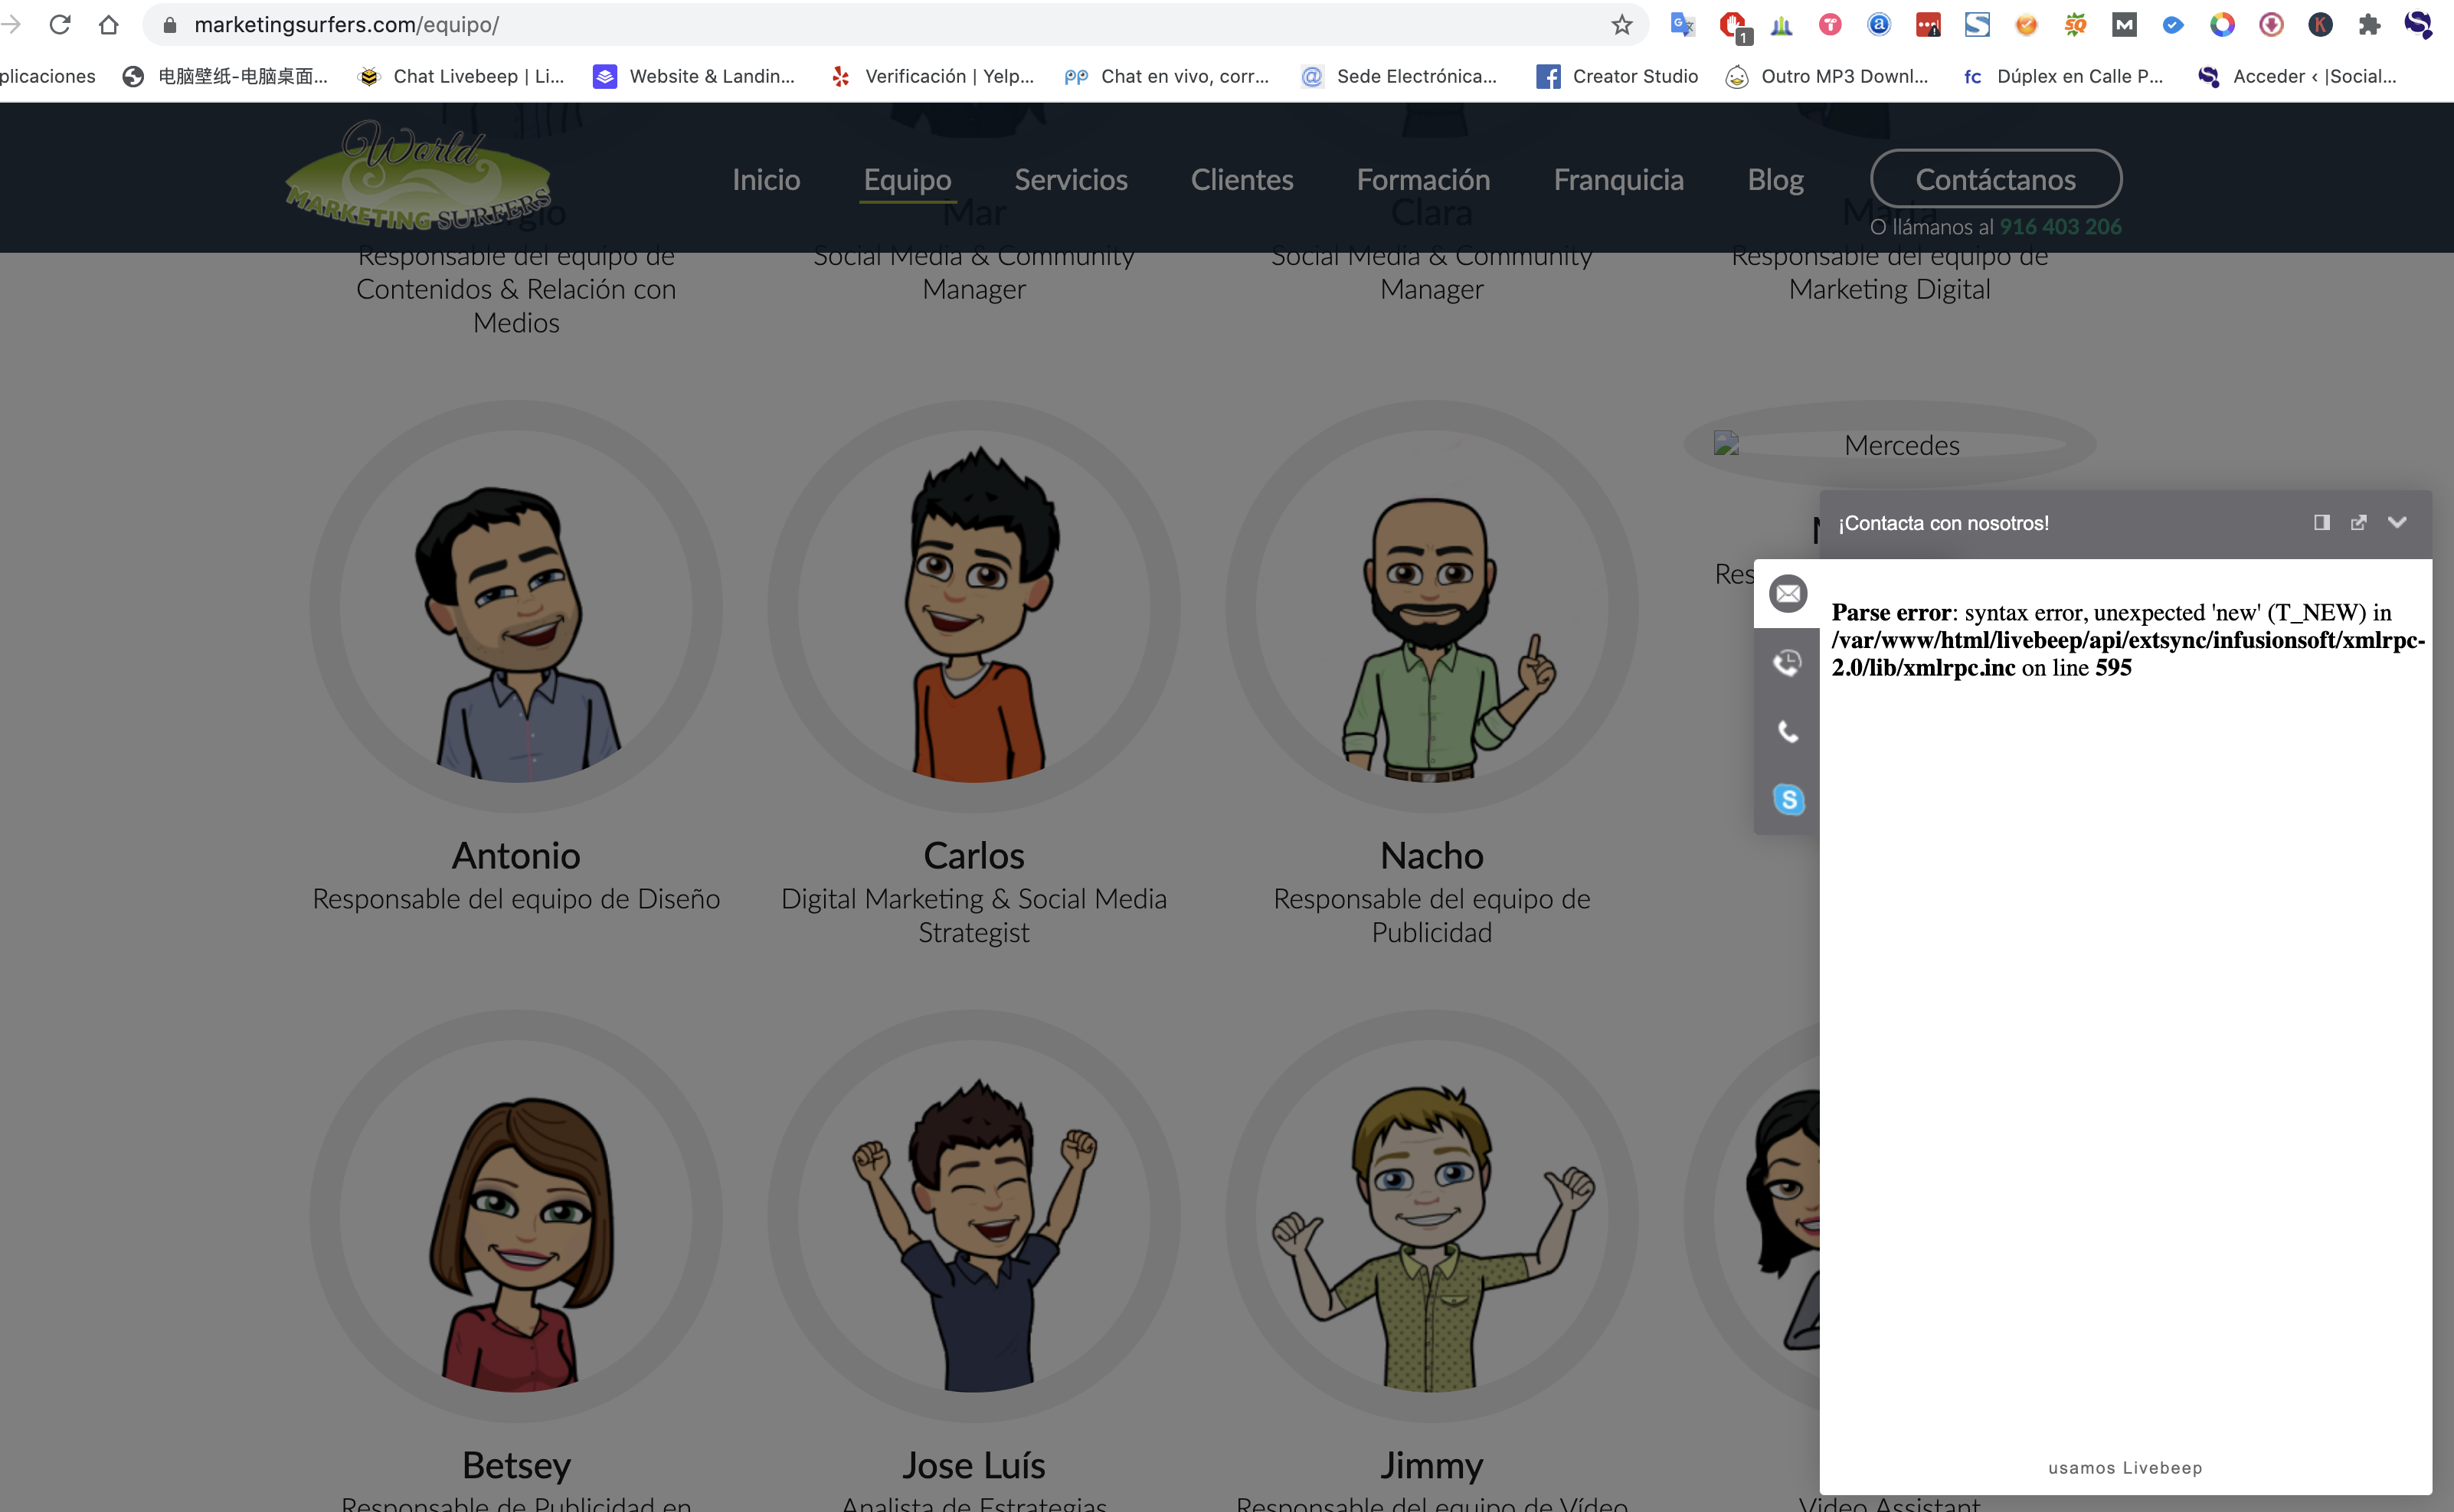
Task: Open the red download-arrow extension icon
Action: coord(2271,24)
